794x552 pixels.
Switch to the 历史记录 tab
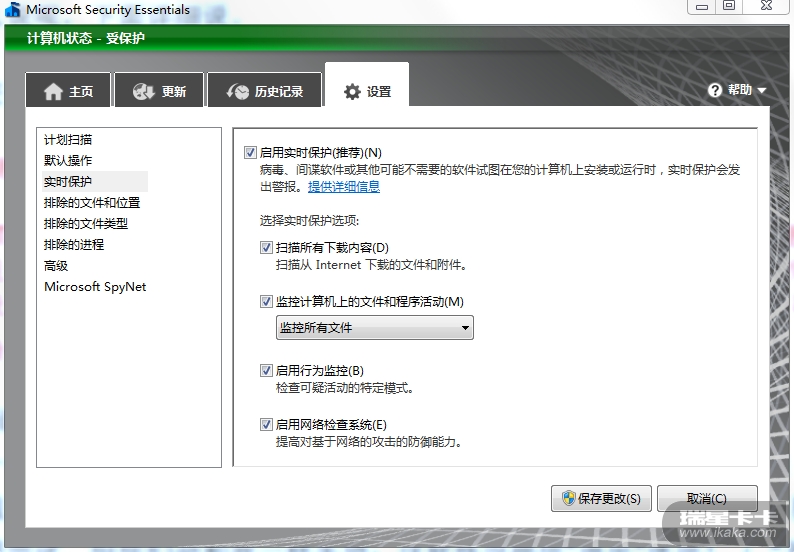pyautogui.click(x=264, y=90)
